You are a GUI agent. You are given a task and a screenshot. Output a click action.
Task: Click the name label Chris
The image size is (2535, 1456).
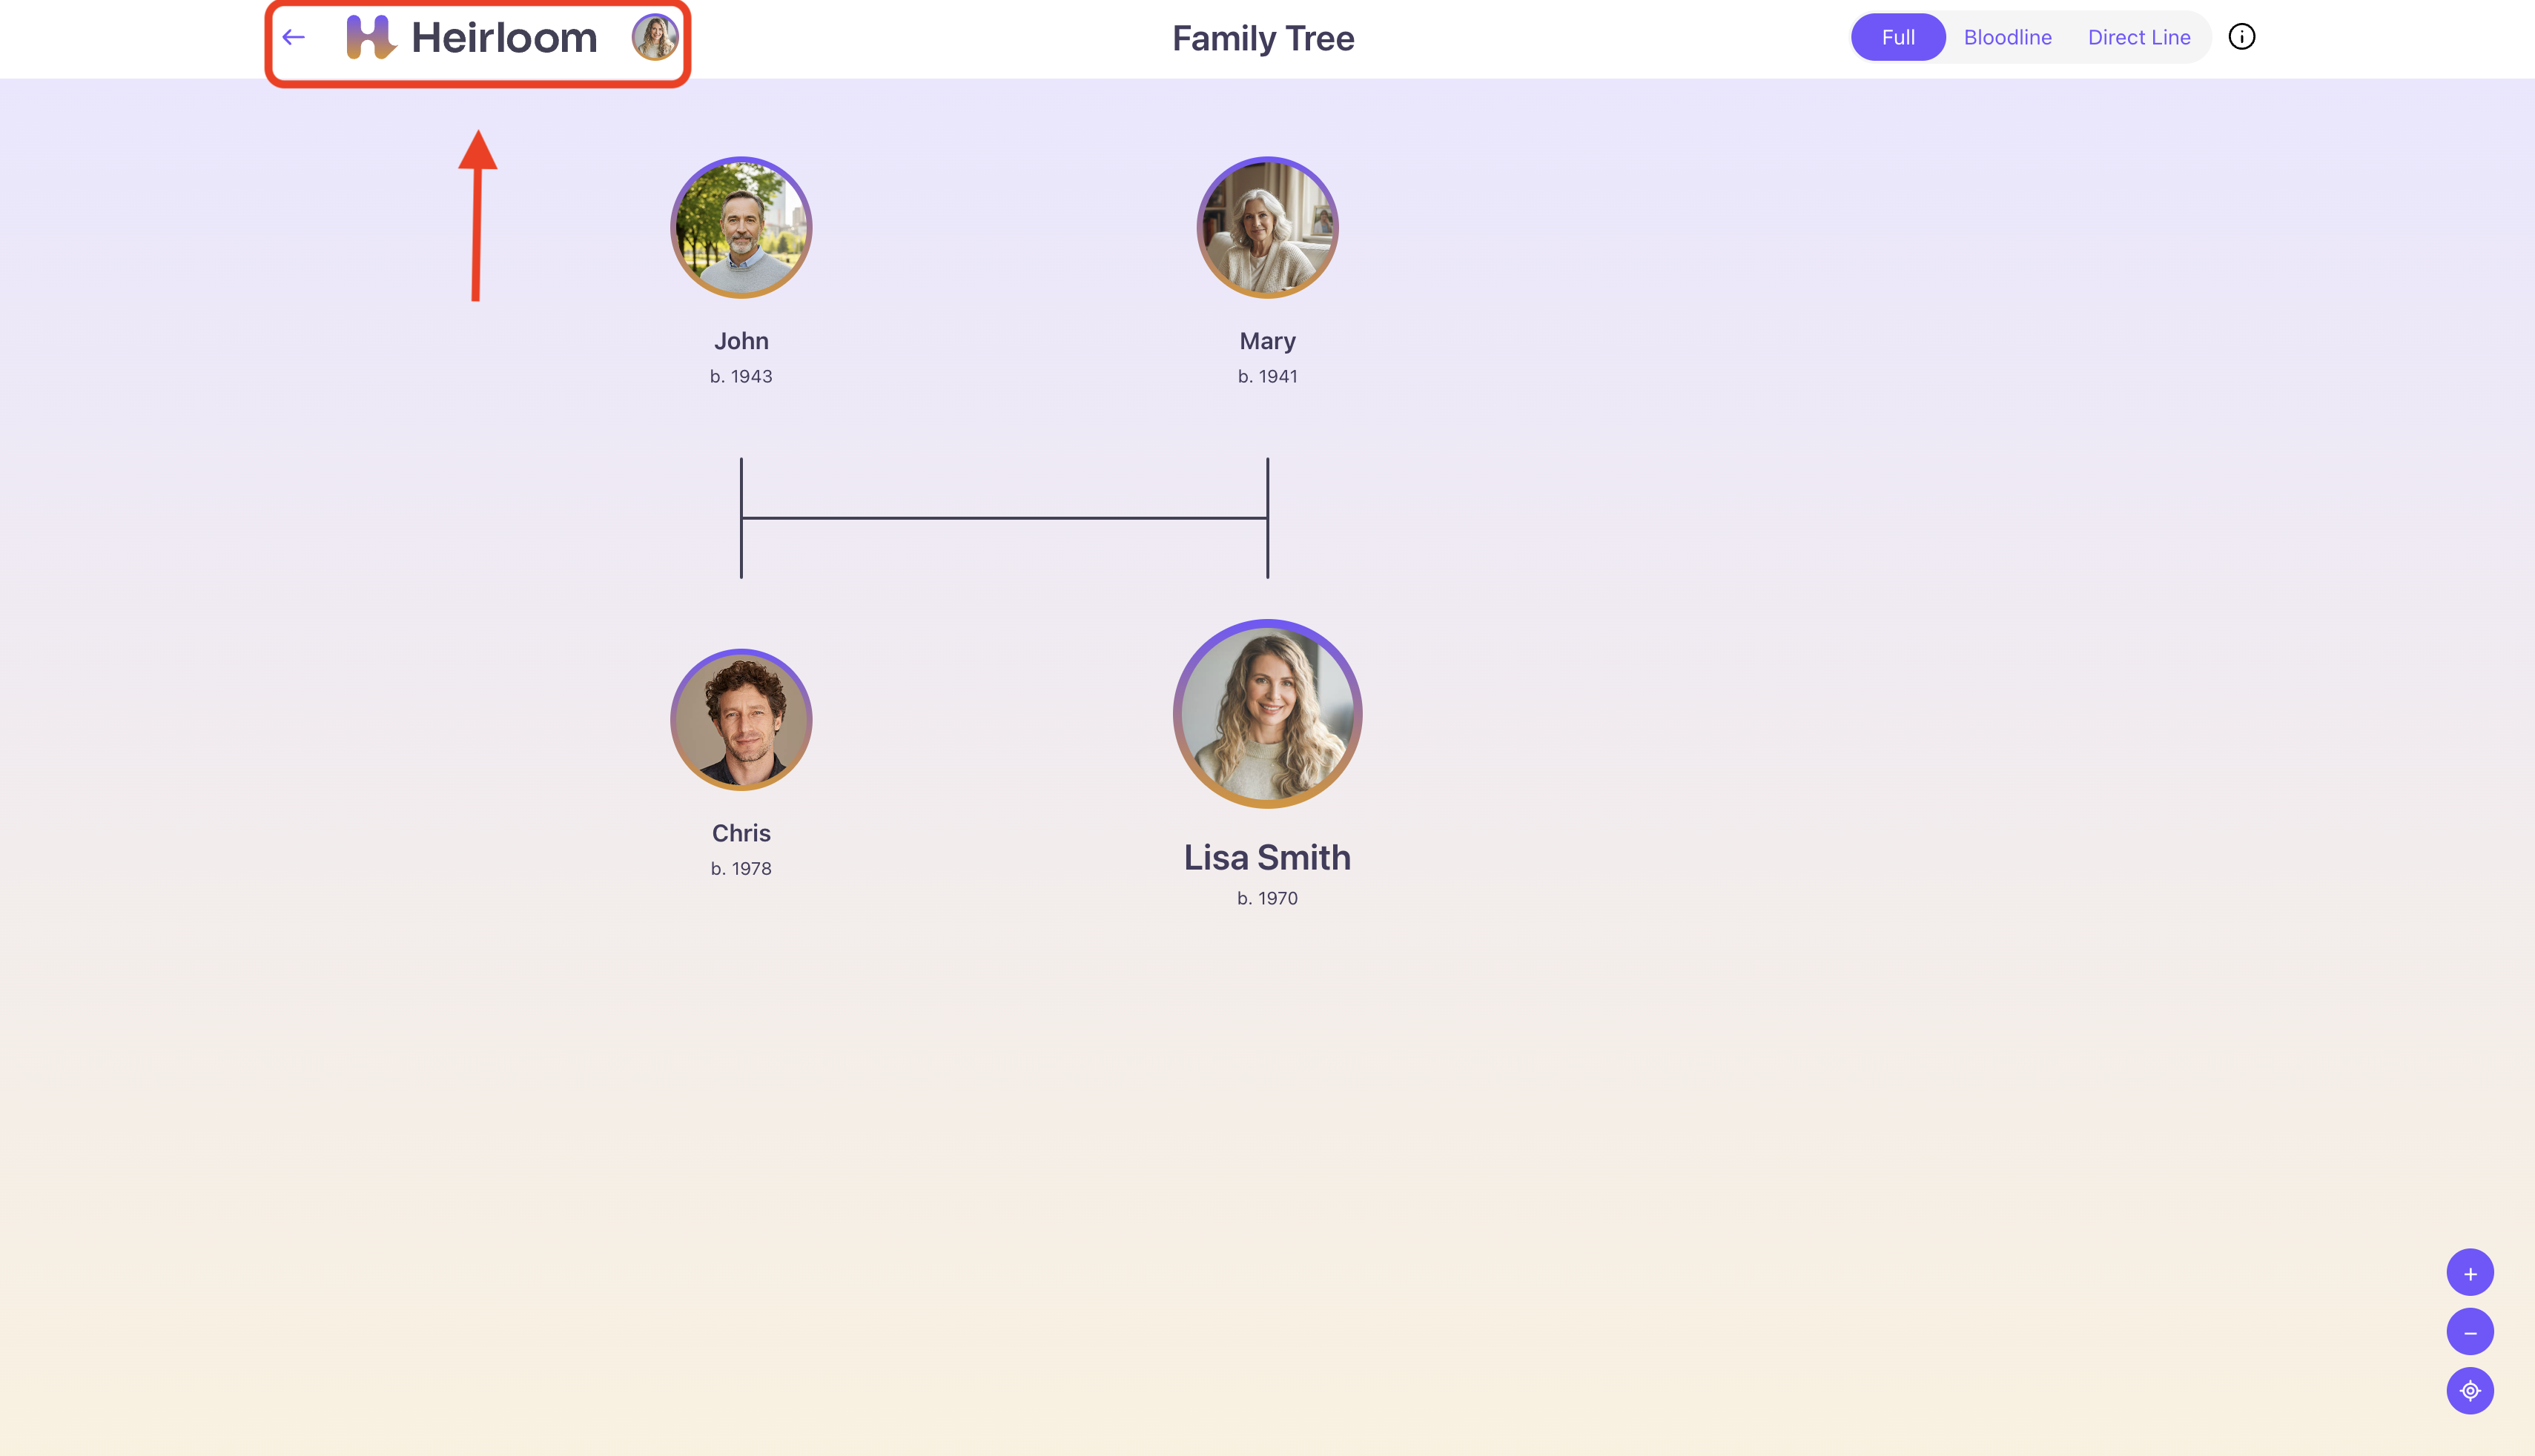(x=741, y=833)
